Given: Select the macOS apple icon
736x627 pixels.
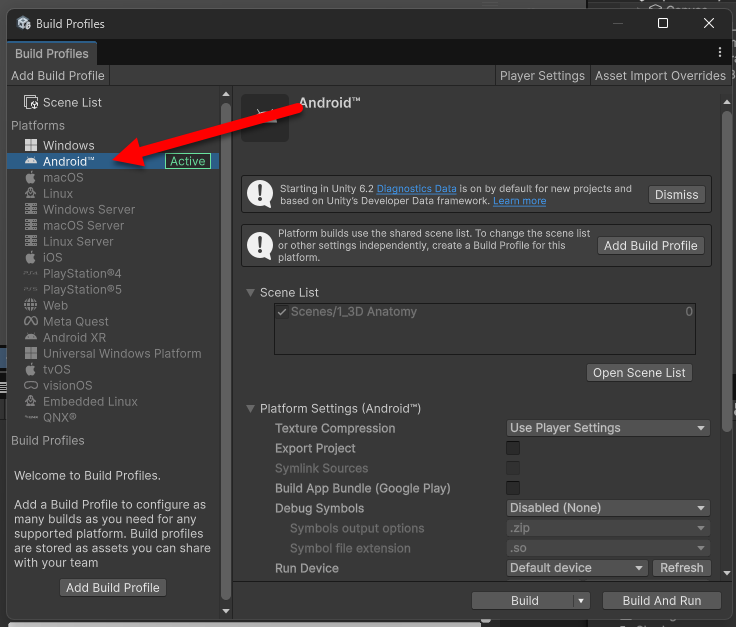Looking at the screenshot, I should (x=31, y=177).
